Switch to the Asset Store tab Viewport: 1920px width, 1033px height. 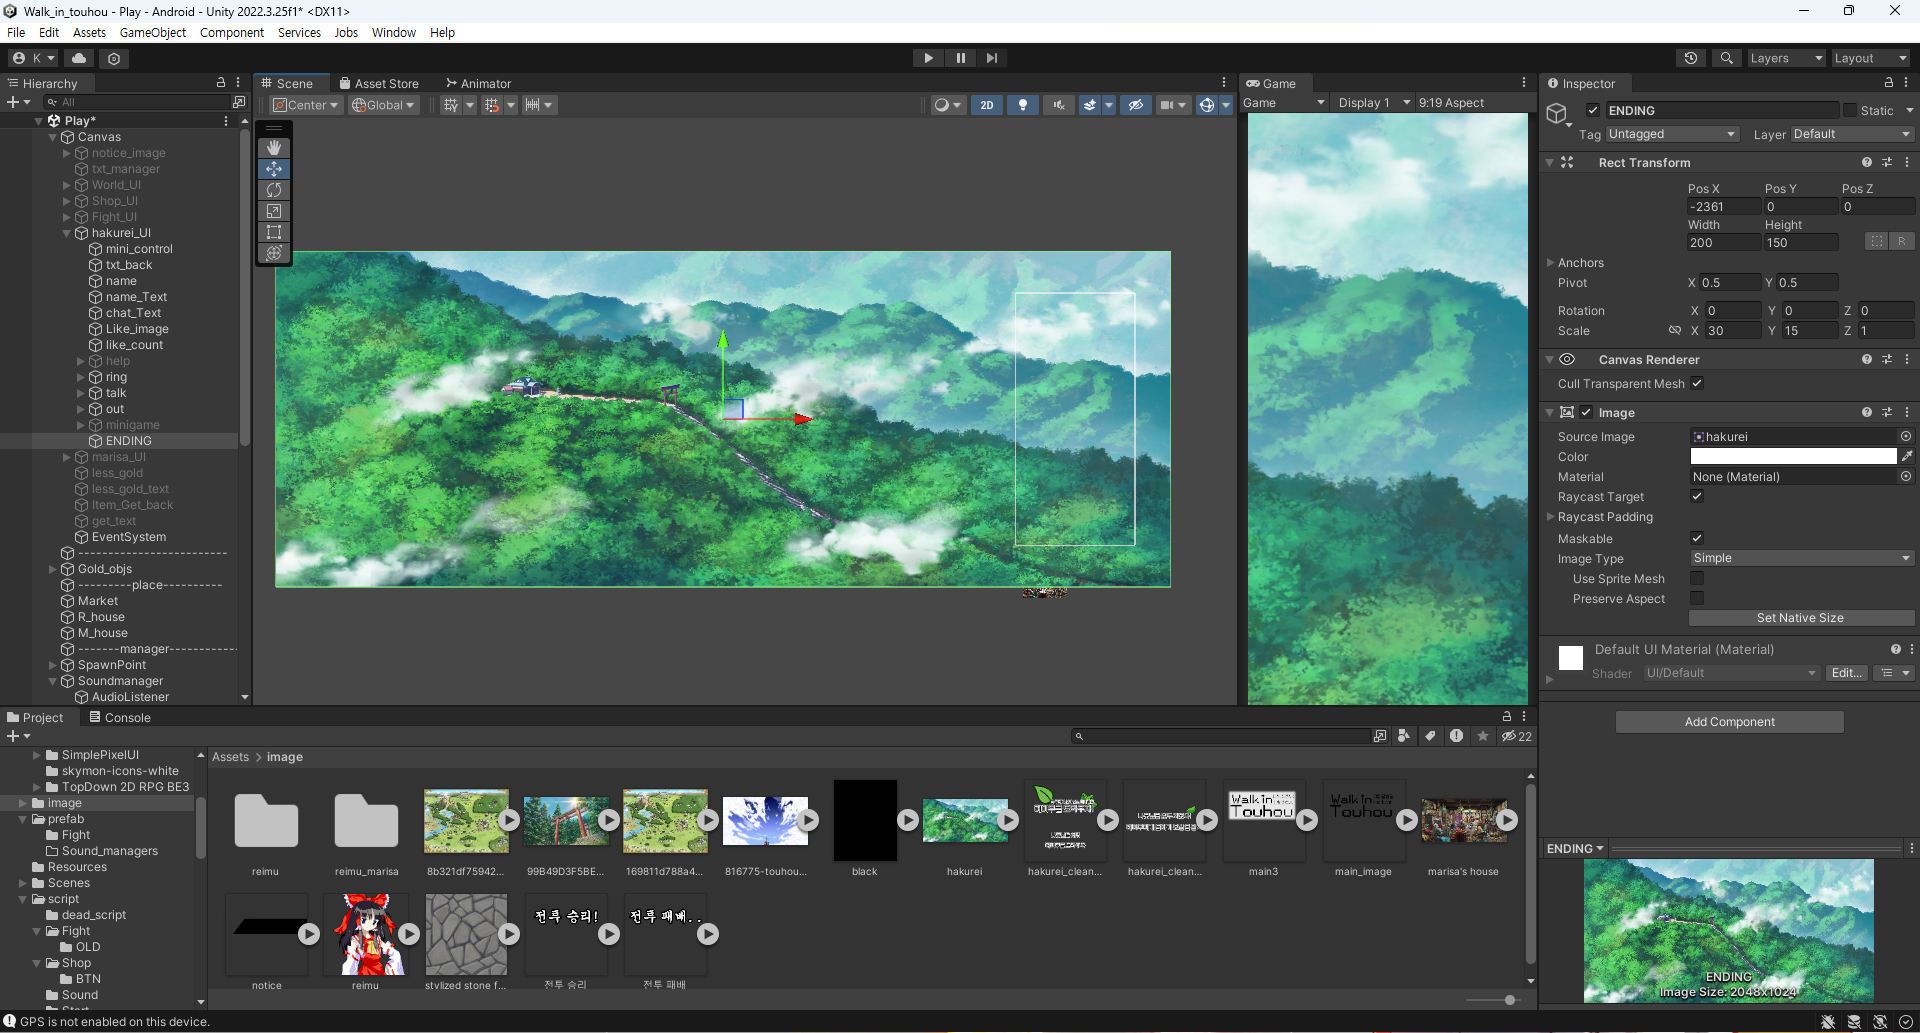(379, 84)
